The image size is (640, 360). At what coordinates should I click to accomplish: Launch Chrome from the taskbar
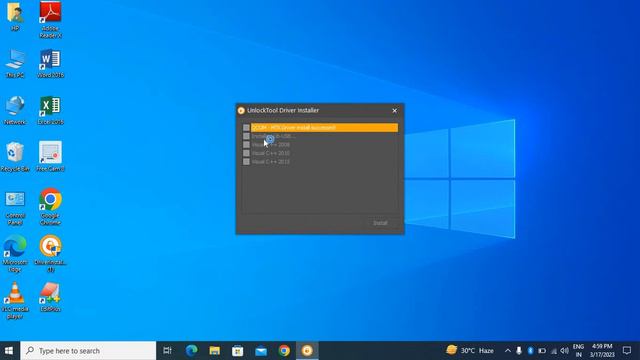pos(284,351)
